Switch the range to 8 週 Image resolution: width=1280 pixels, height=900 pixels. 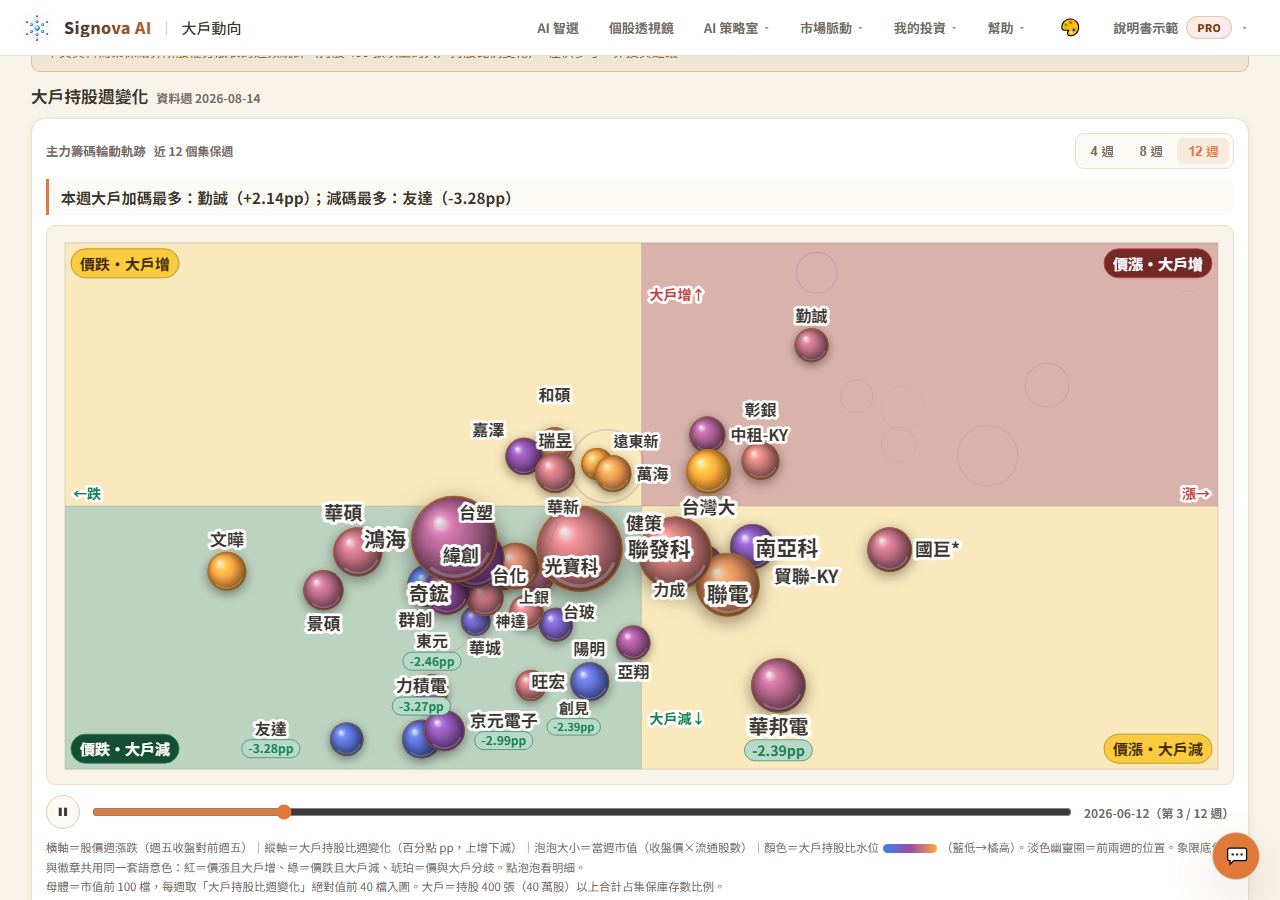1151,151
